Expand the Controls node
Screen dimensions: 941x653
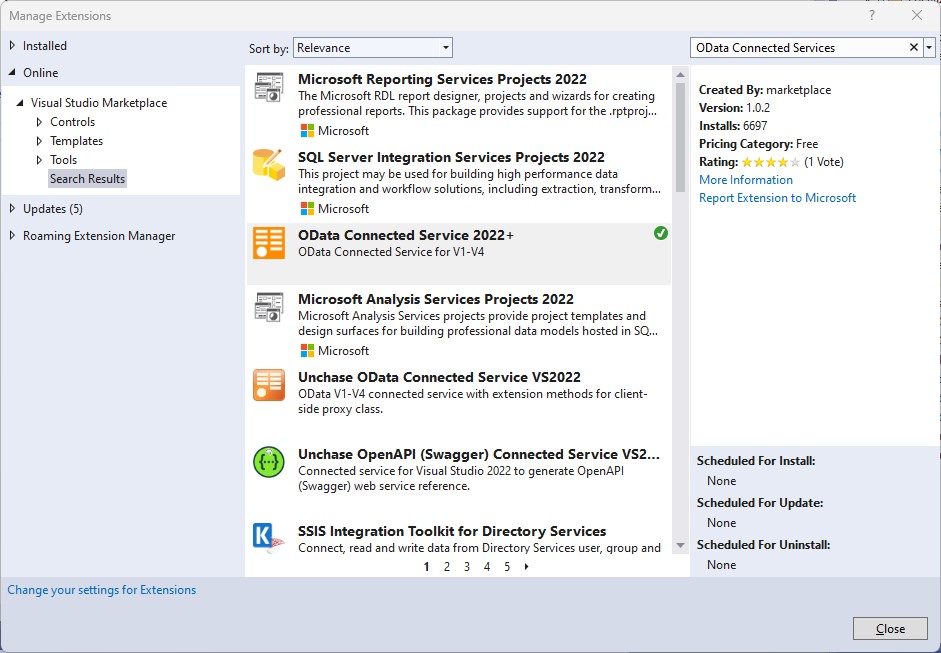[x=39, y=122]
